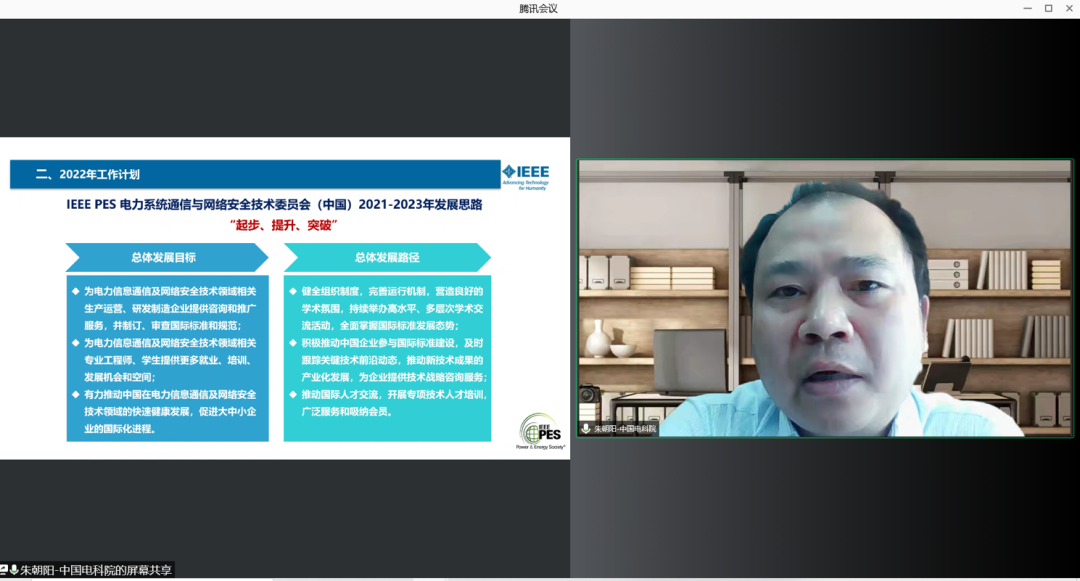
Task: Click the text line 专业工程师、学生提供更多就业、培训
Action: (x=167, y=360)
